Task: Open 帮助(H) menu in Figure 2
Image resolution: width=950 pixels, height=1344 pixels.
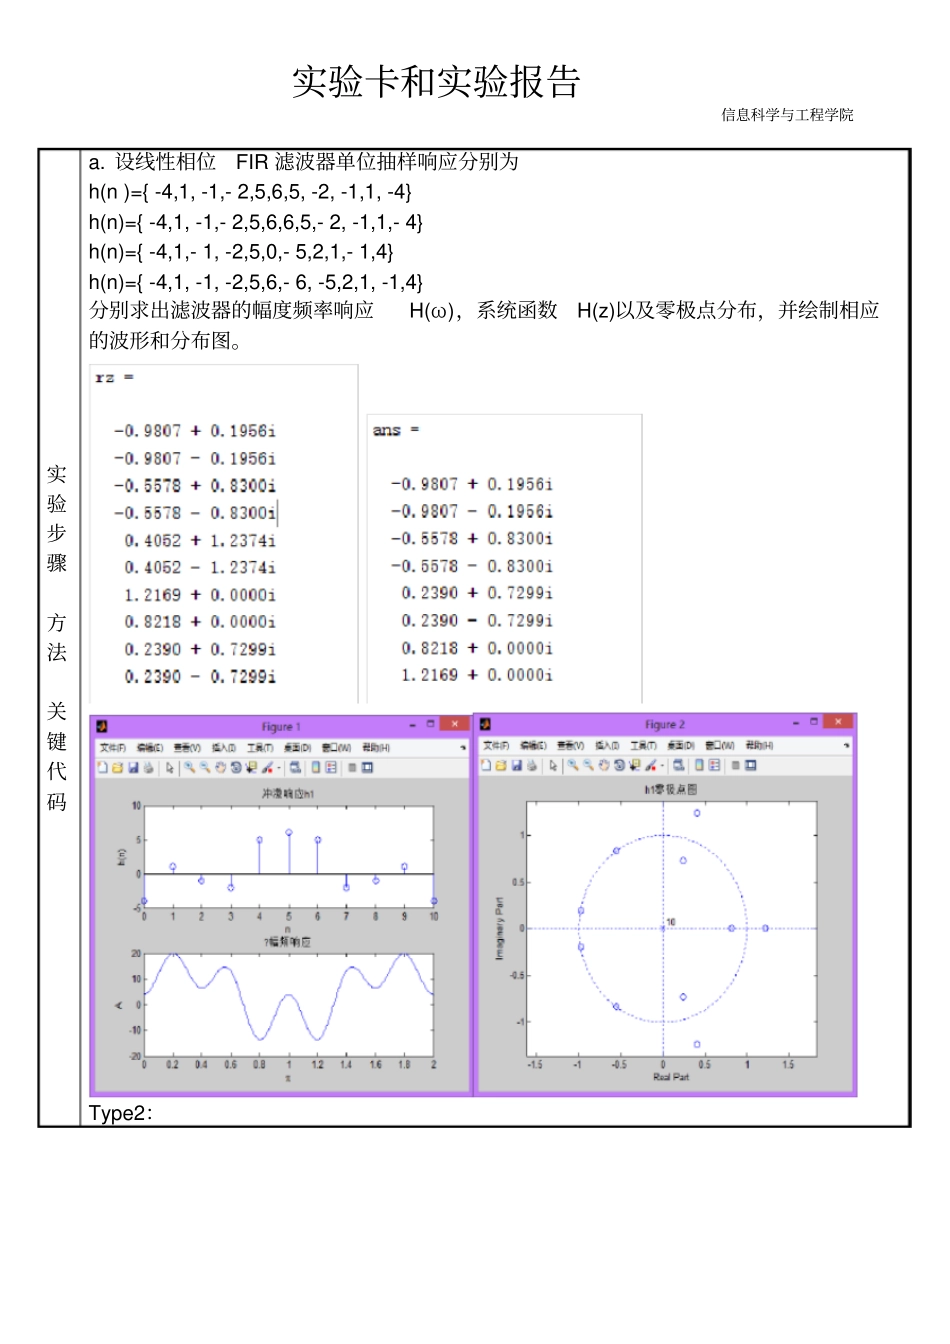Action: click(759, 745)
